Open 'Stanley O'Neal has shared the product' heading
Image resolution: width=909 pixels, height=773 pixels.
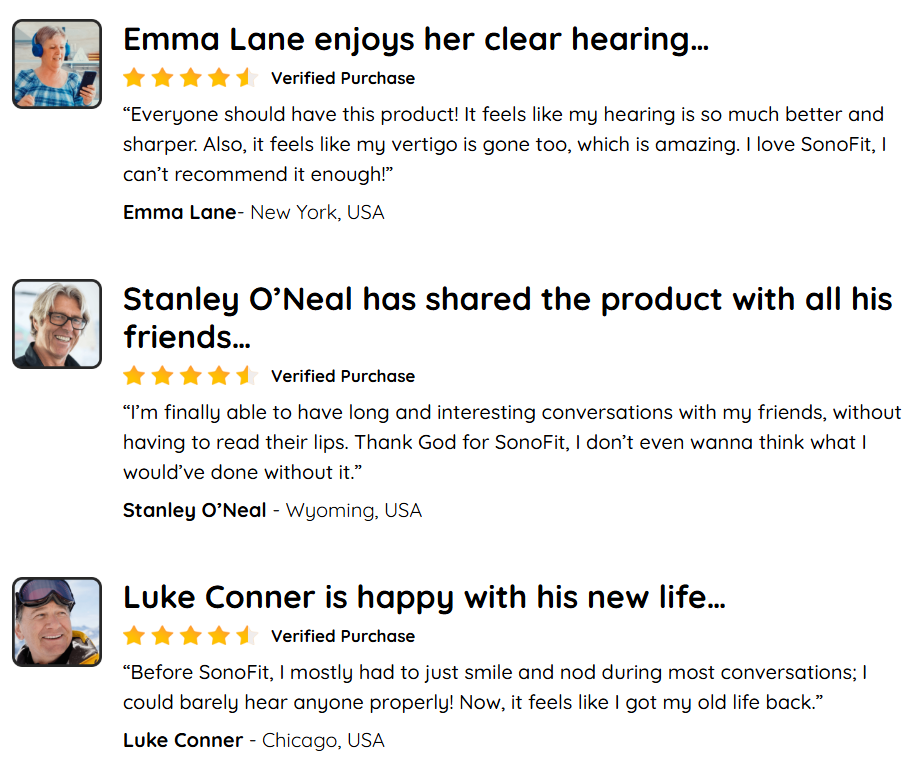click(508, 318)
